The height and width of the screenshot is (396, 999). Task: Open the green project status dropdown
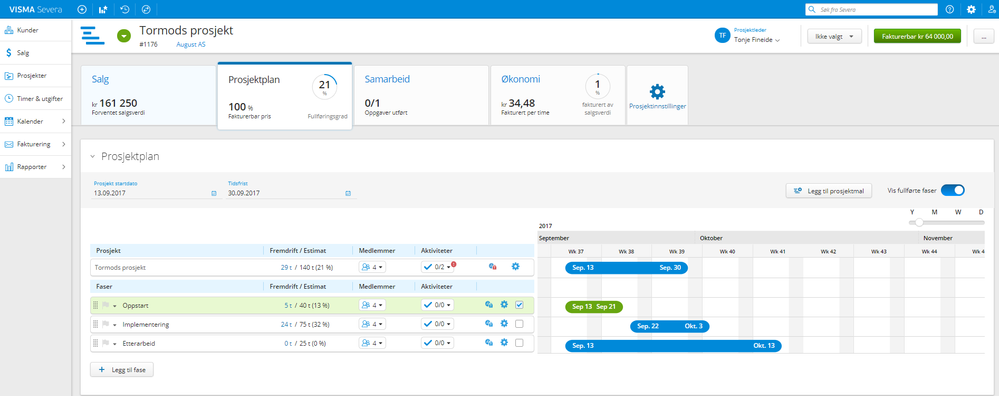(124, 36)
